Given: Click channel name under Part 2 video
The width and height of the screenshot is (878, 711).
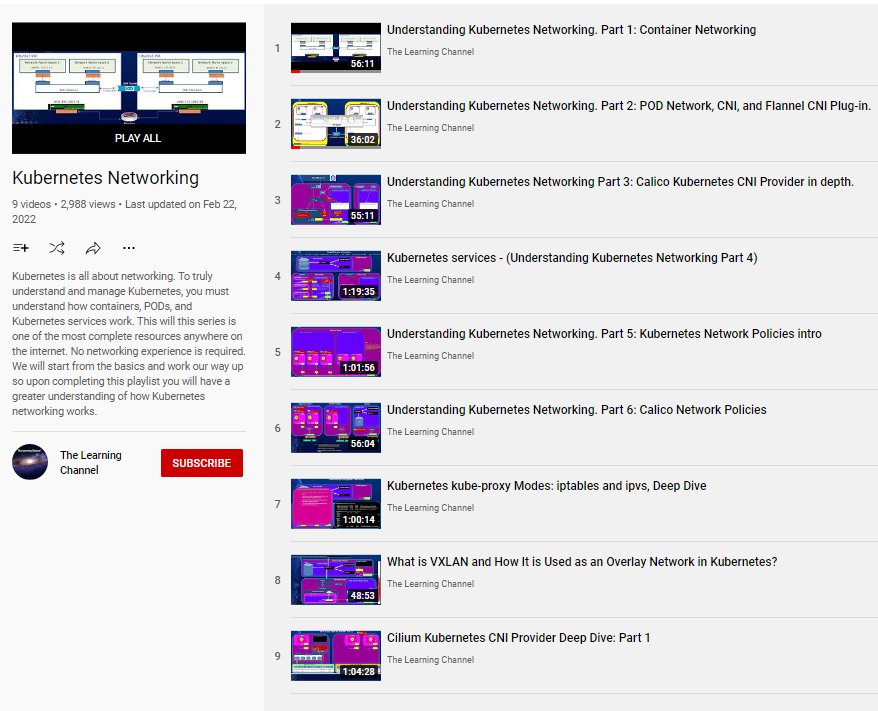Looking at the screenshot, I should click(430, 128).
